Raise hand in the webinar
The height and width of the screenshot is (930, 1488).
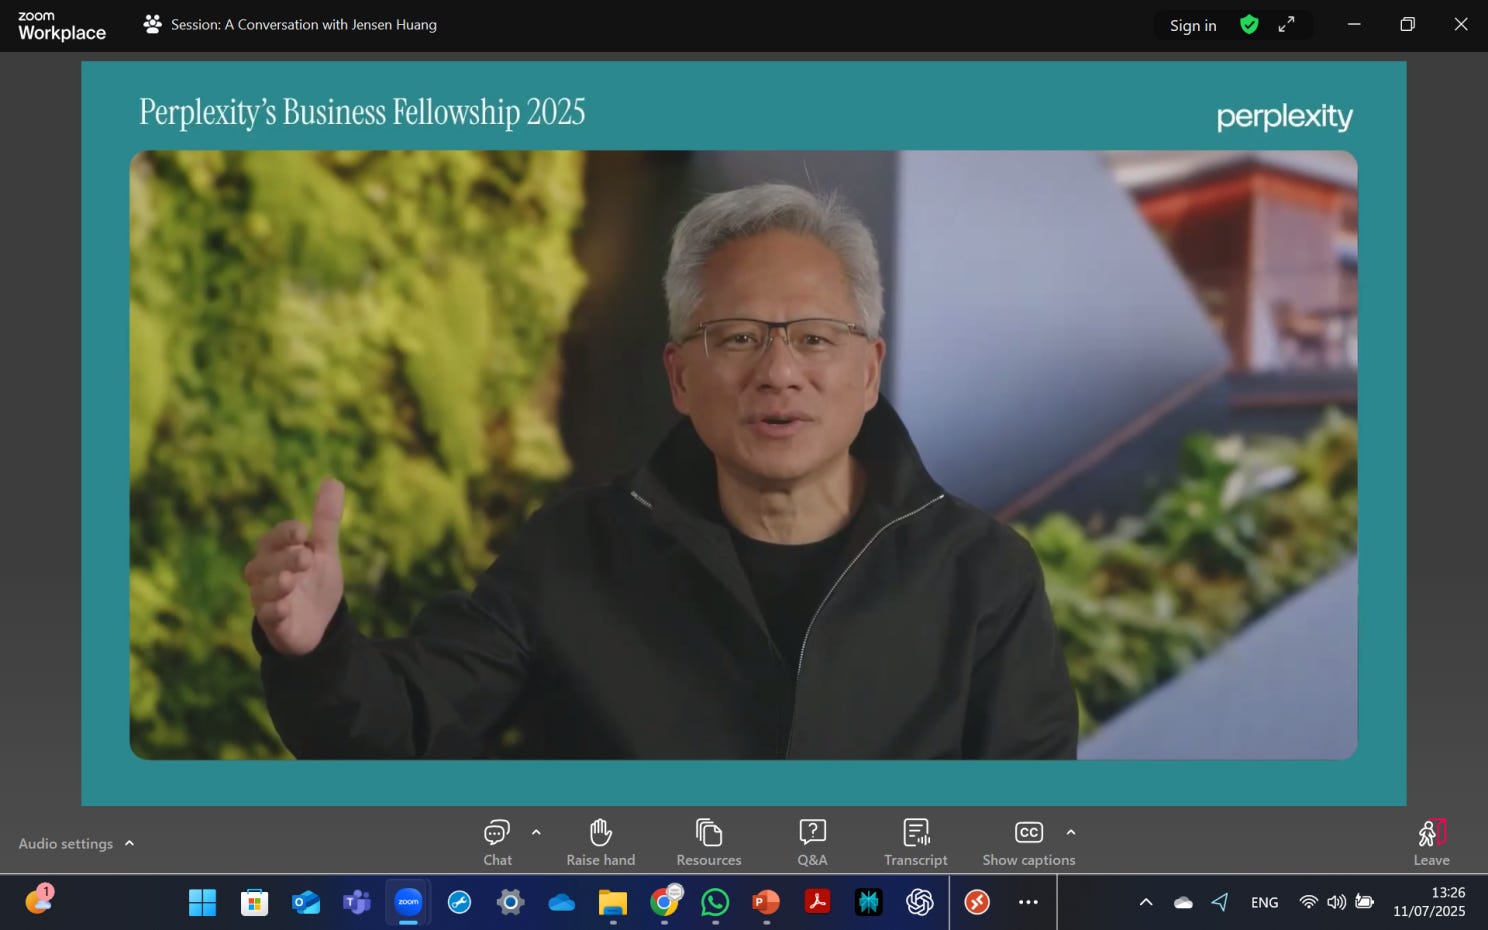click(x=600, y=843)
